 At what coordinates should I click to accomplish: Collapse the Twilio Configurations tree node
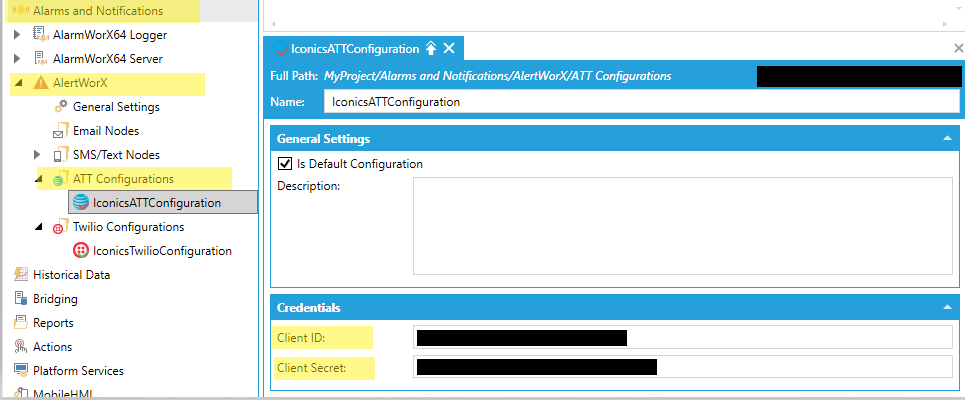point(37,227)
